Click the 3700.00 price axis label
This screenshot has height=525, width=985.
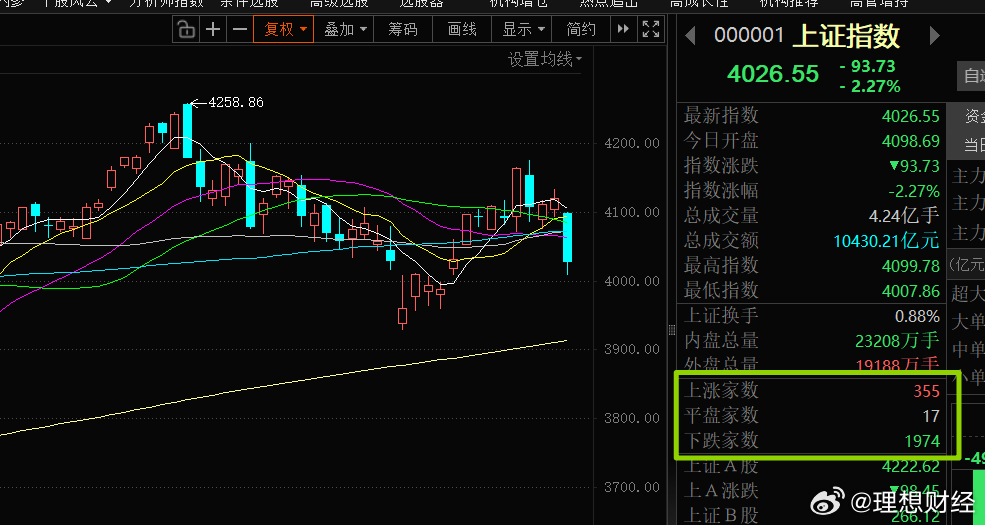coord(631,487)
